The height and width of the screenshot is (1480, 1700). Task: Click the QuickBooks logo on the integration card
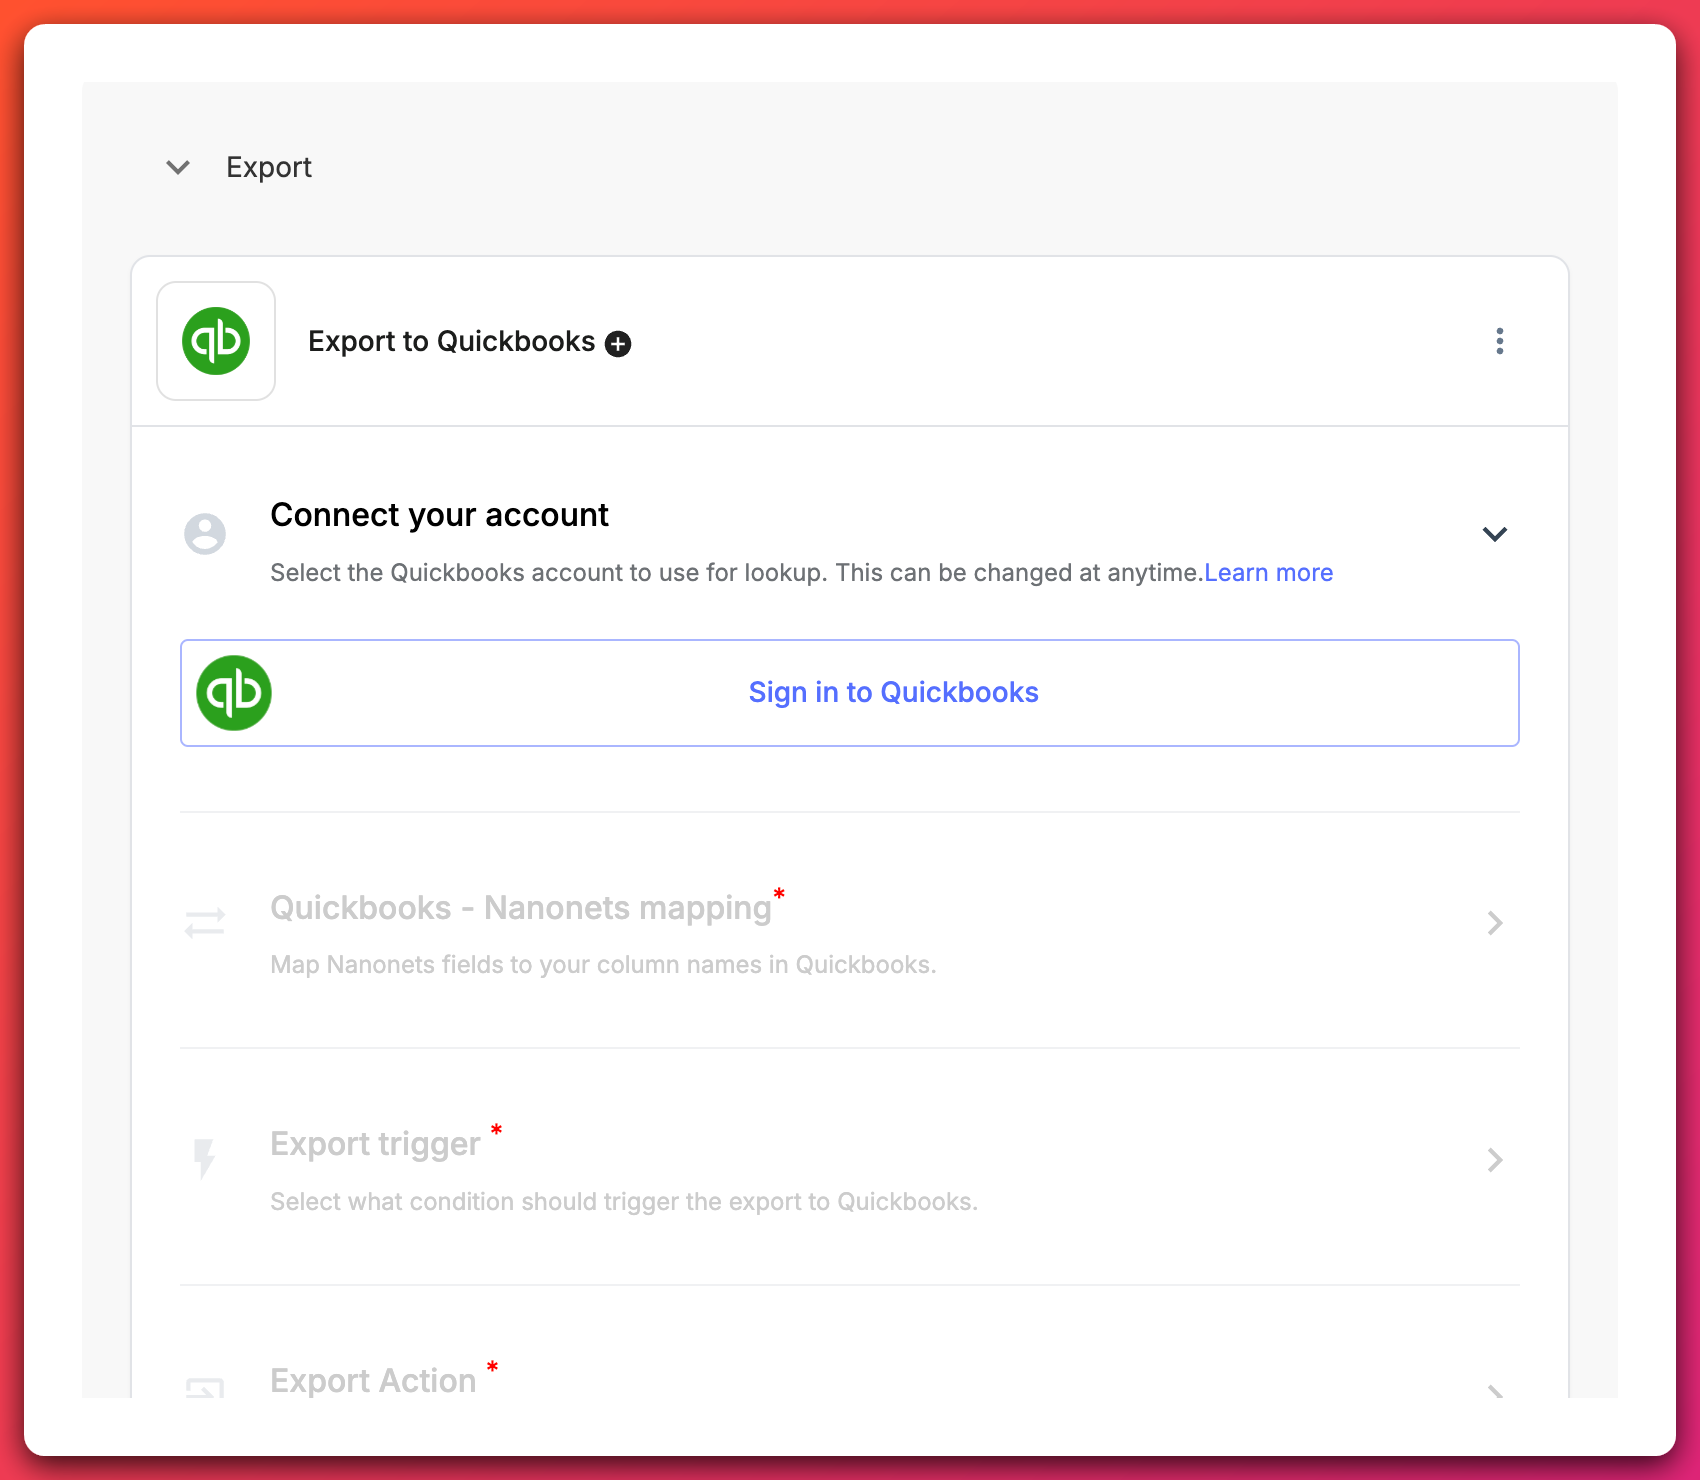tap(216, 340)
